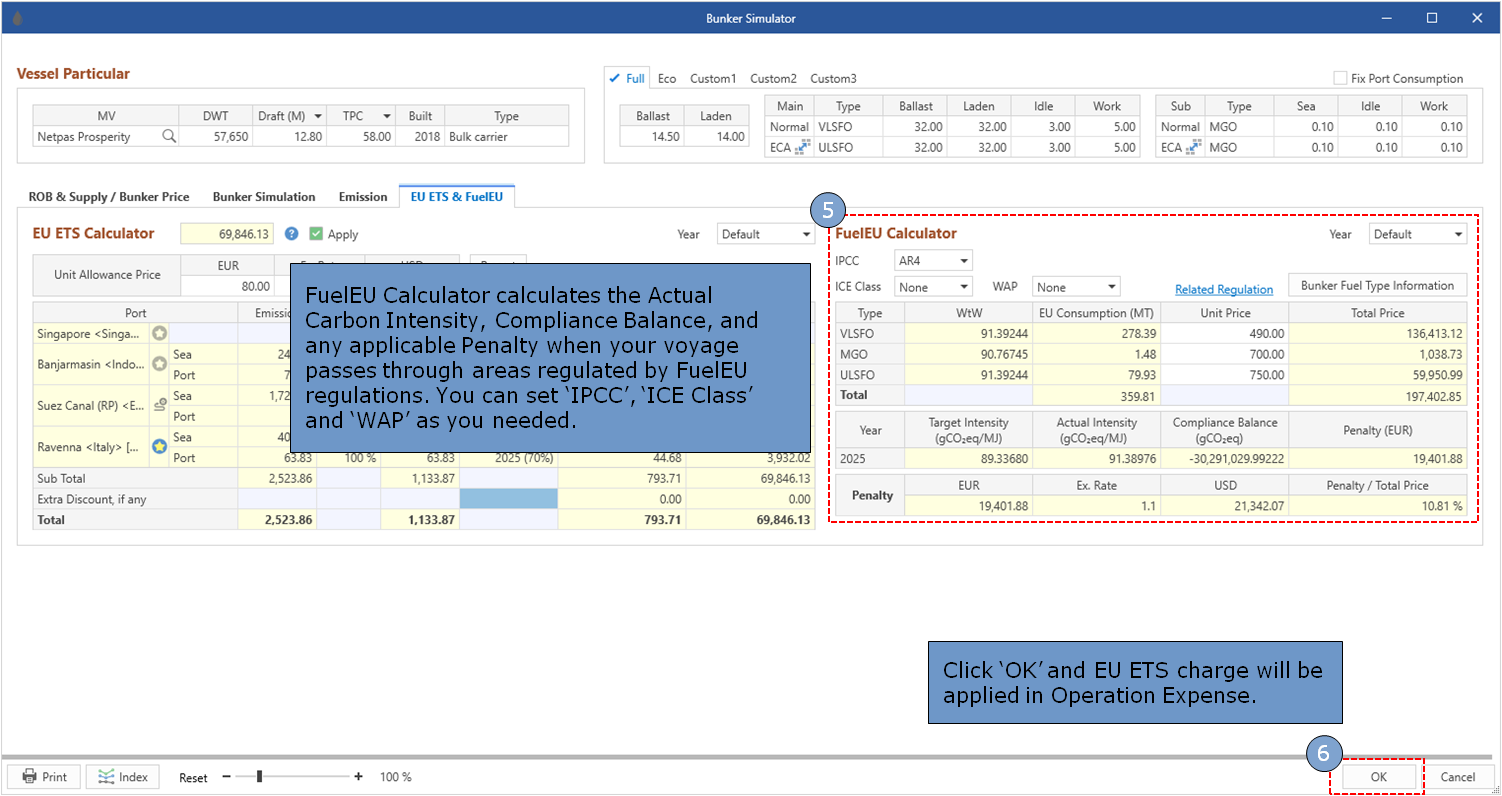Image resolution: width=1502 pixels, height=796 pixels.
Task: Click the ECA icon in Main engine table
Action: (801, 147)
